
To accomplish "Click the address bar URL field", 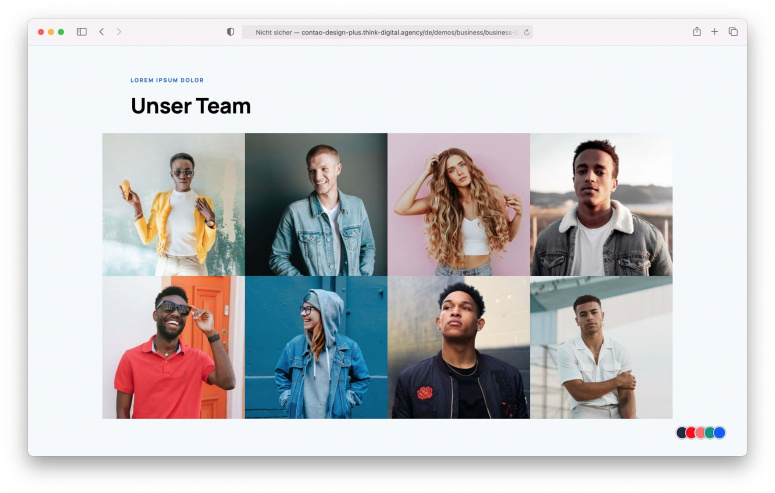I will (x=385, y=32).
